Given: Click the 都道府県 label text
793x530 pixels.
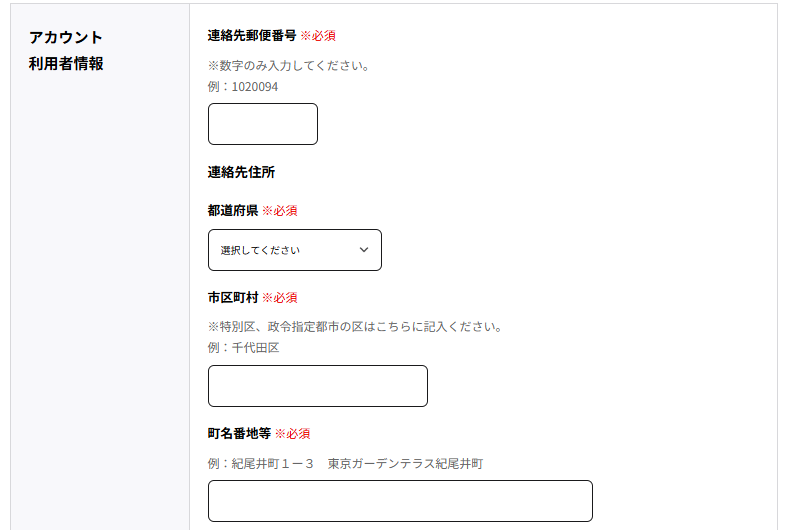Looking at the screenshot, I should click(x=233, y=210).
